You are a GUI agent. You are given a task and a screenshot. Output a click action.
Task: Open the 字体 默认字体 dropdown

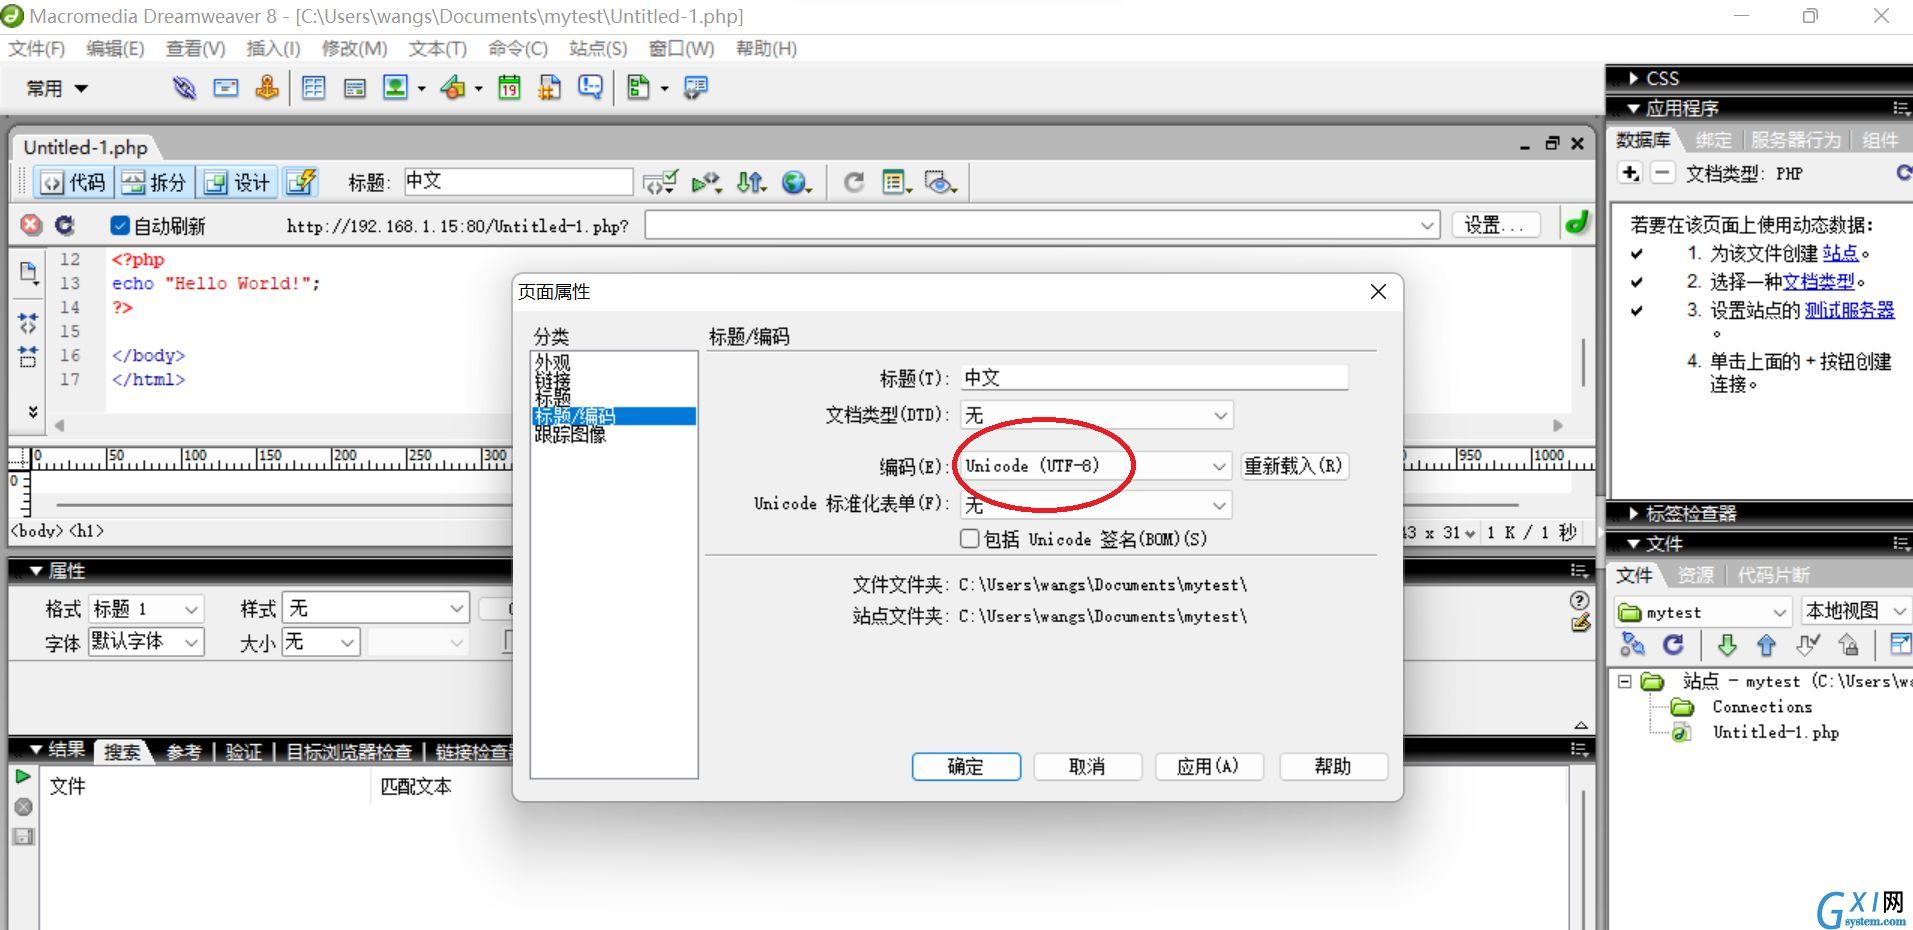(146, 641)
